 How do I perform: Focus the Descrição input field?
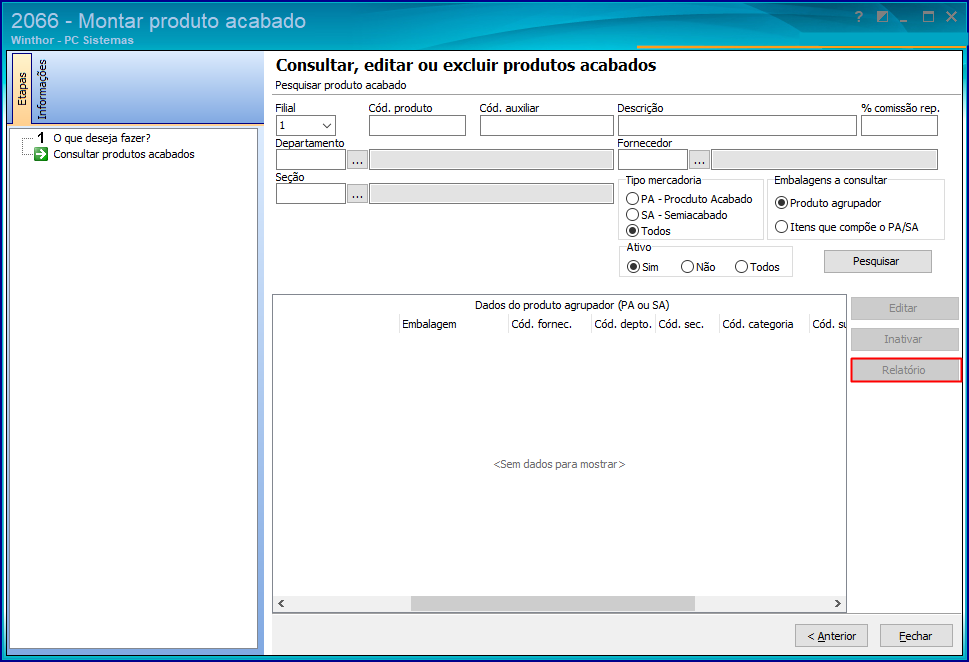[737, 125]
